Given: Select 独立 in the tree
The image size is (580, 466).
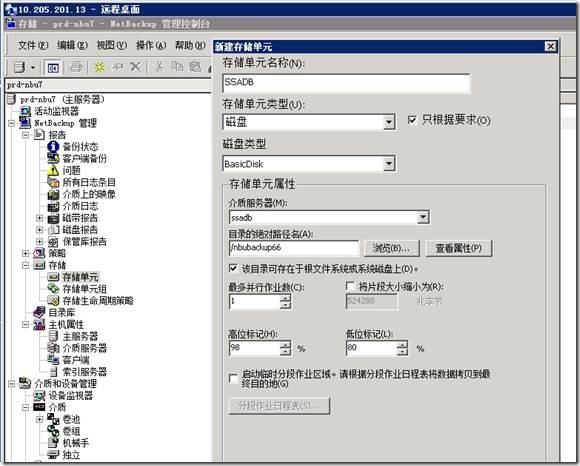Looking at the screenshot, I should coord(71,455).
